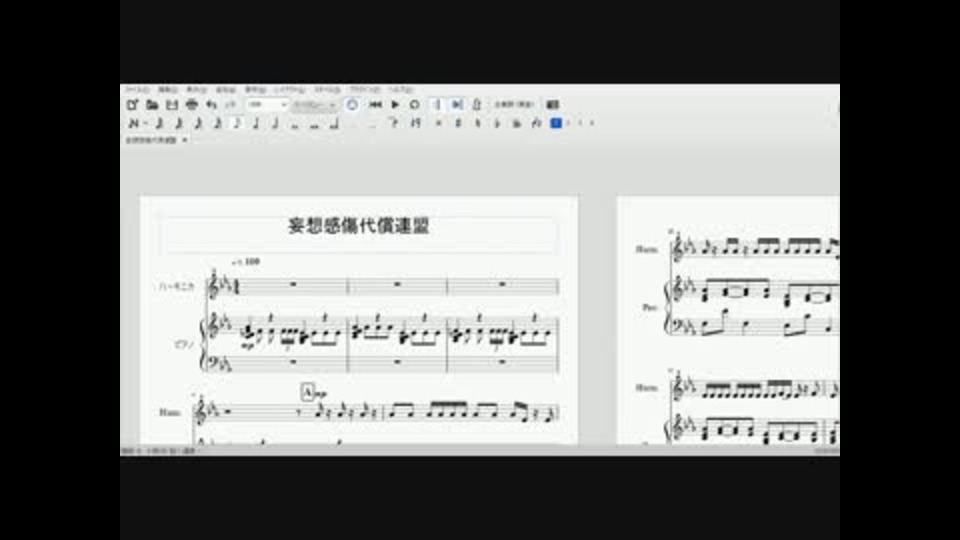960x540 pixels.
Task: Select the title text 妄想感傷代償連盟
Action: (x=359, y=226)
